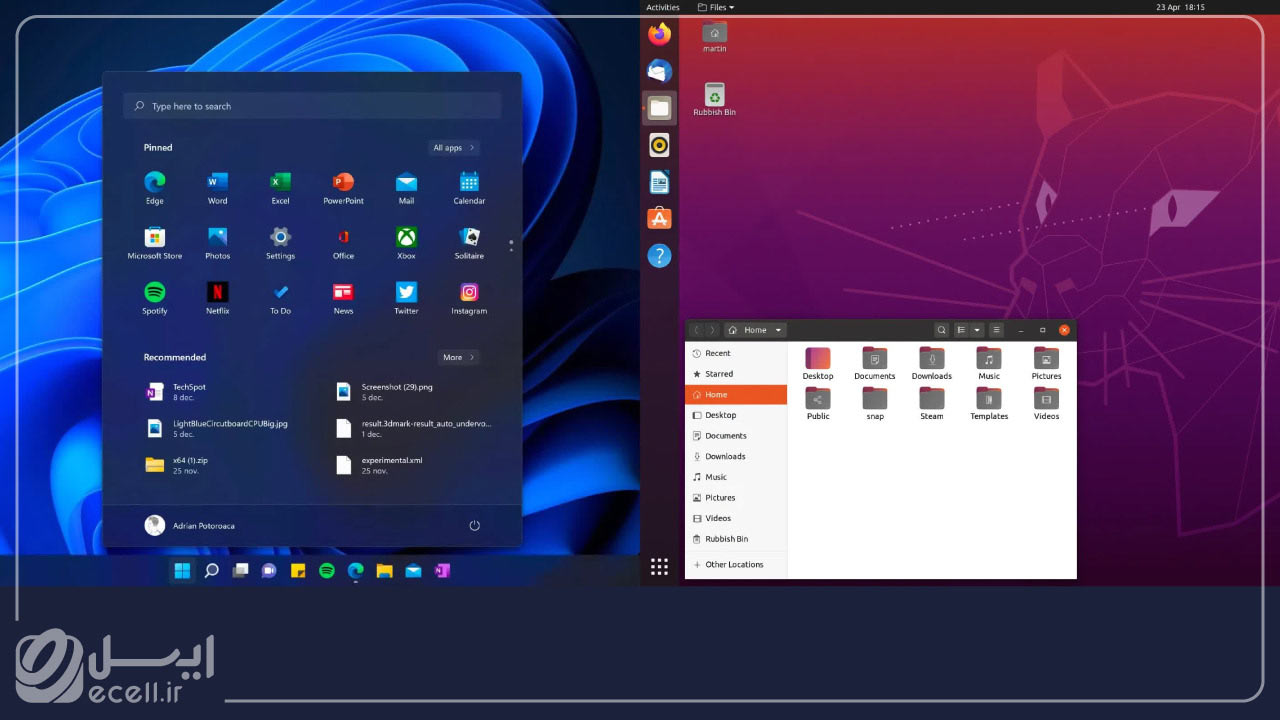
Task: Open Microsoft Store
Action: pos(154,242)
